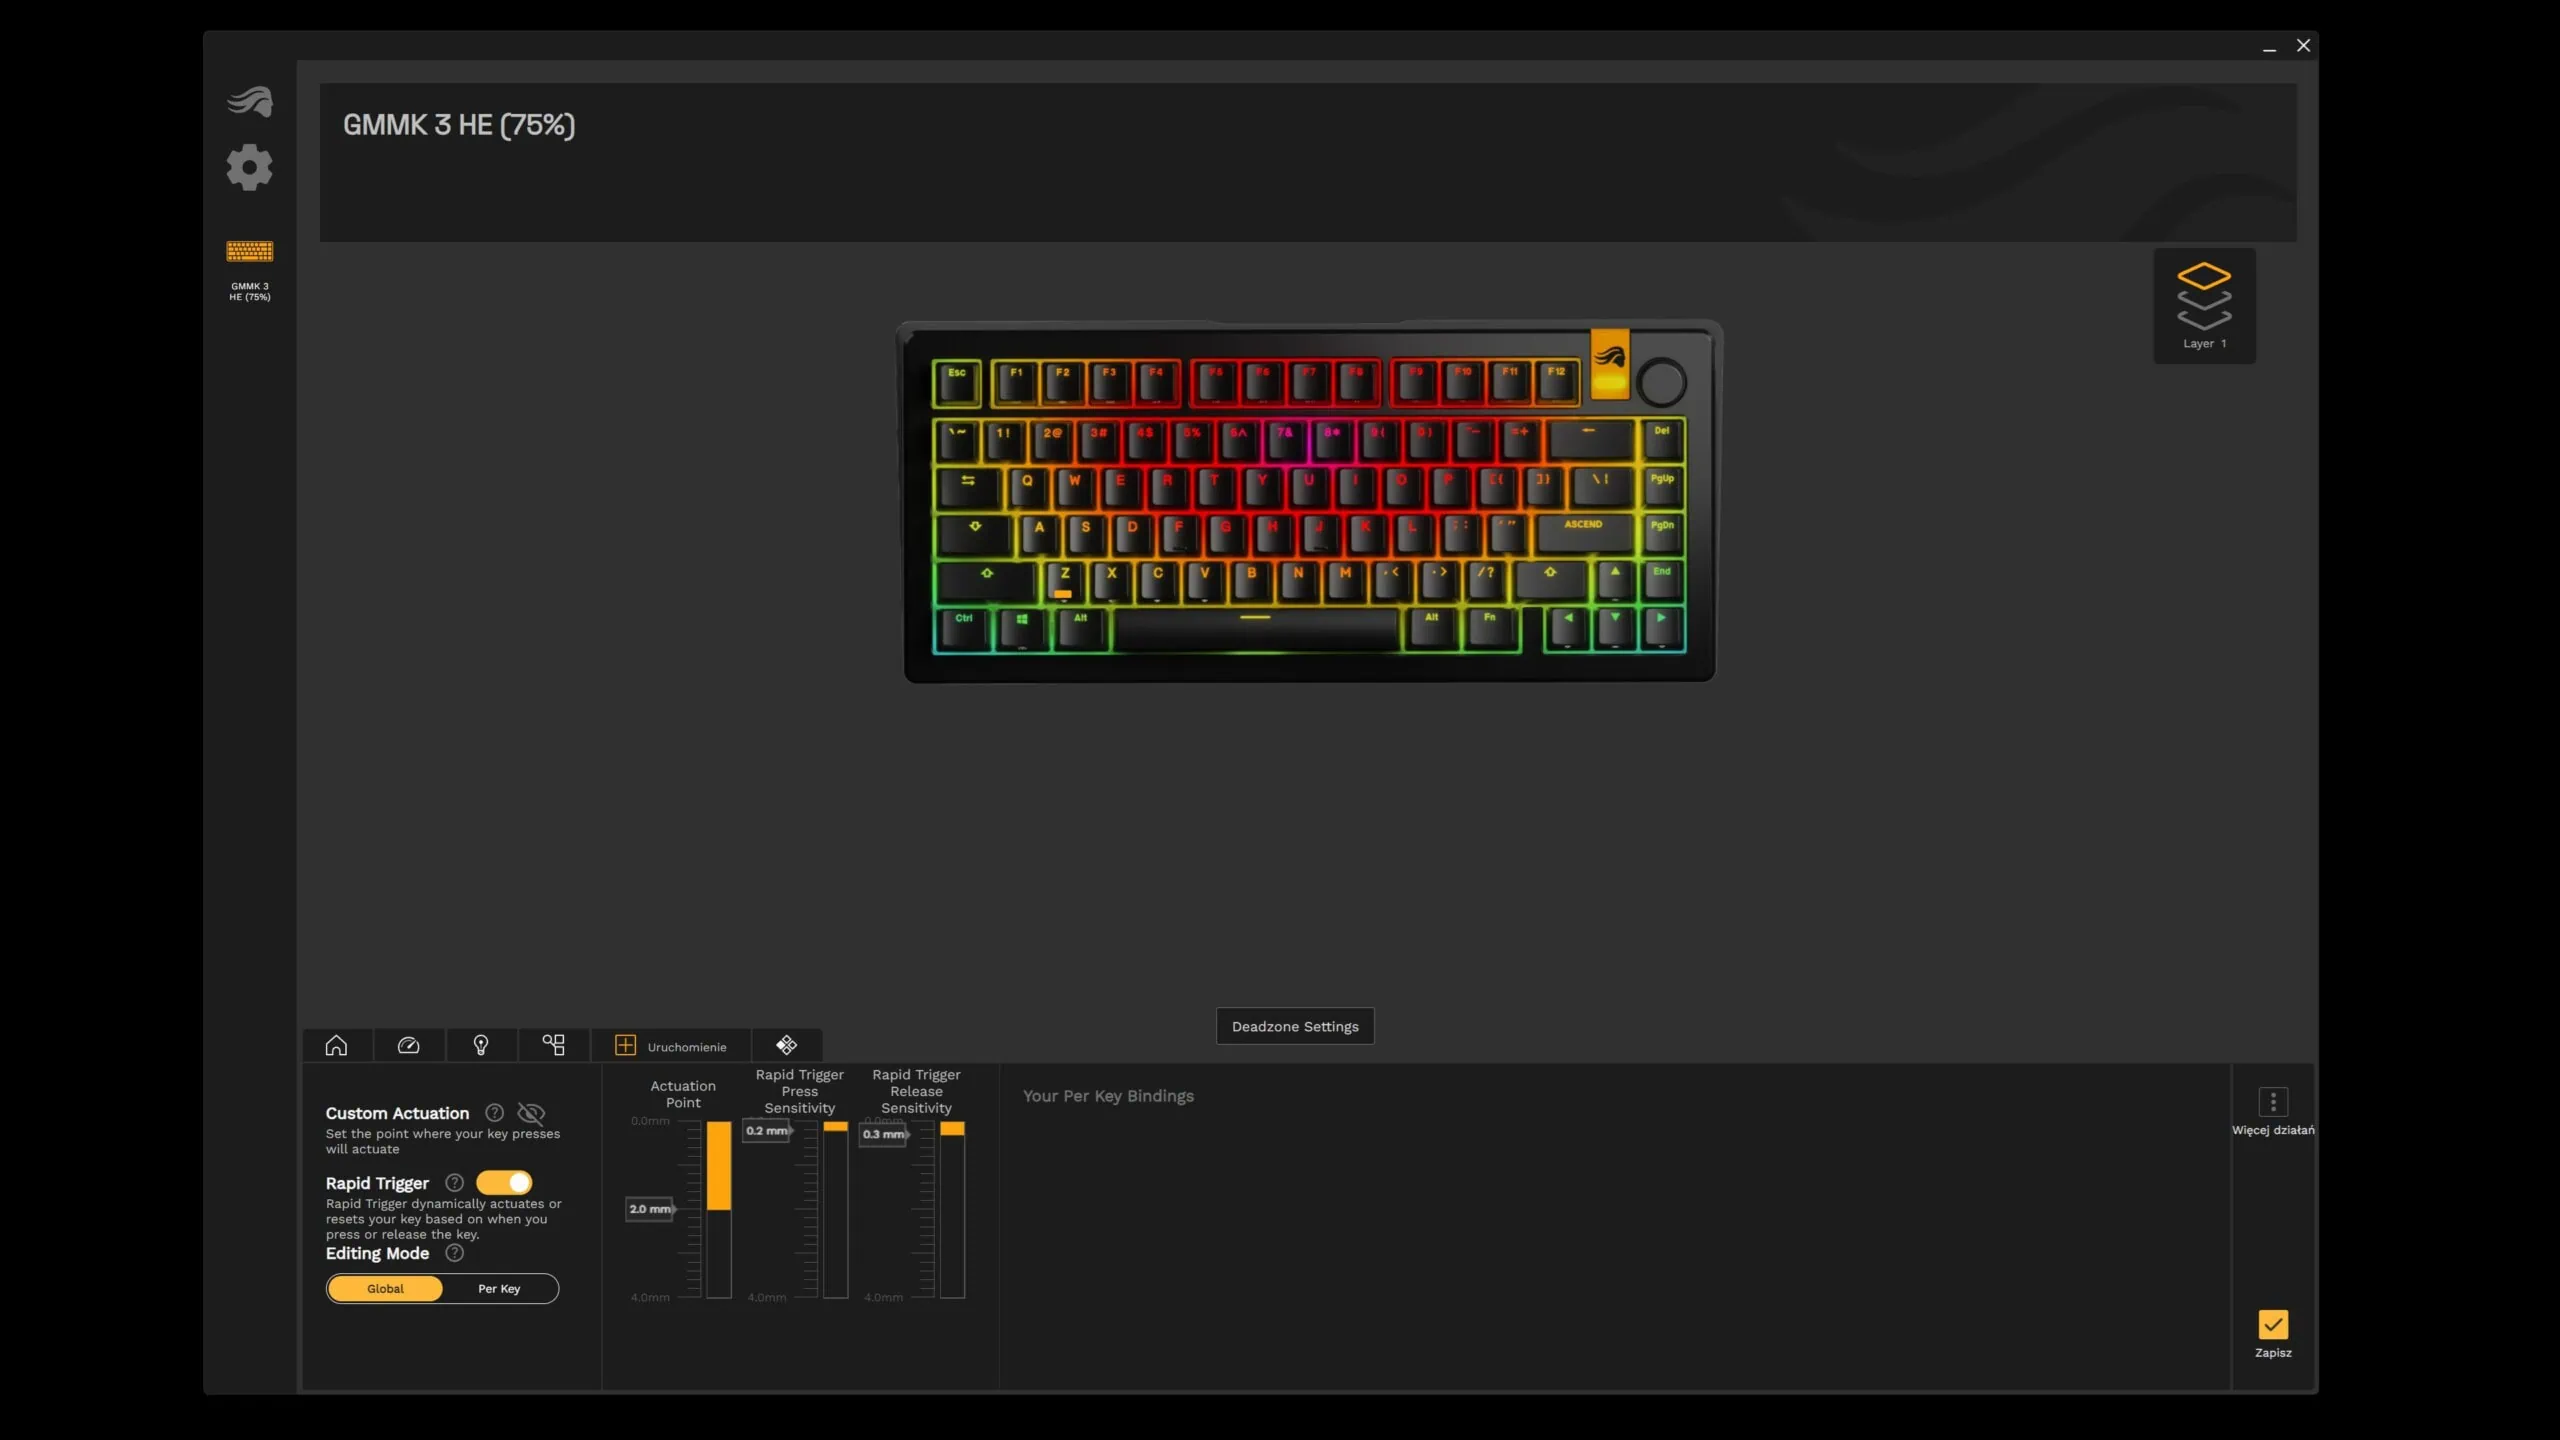Select the left Ctrl key
Viewport: 2560px width, 1440px height.
pyautogui.click(x=964, y=629)
